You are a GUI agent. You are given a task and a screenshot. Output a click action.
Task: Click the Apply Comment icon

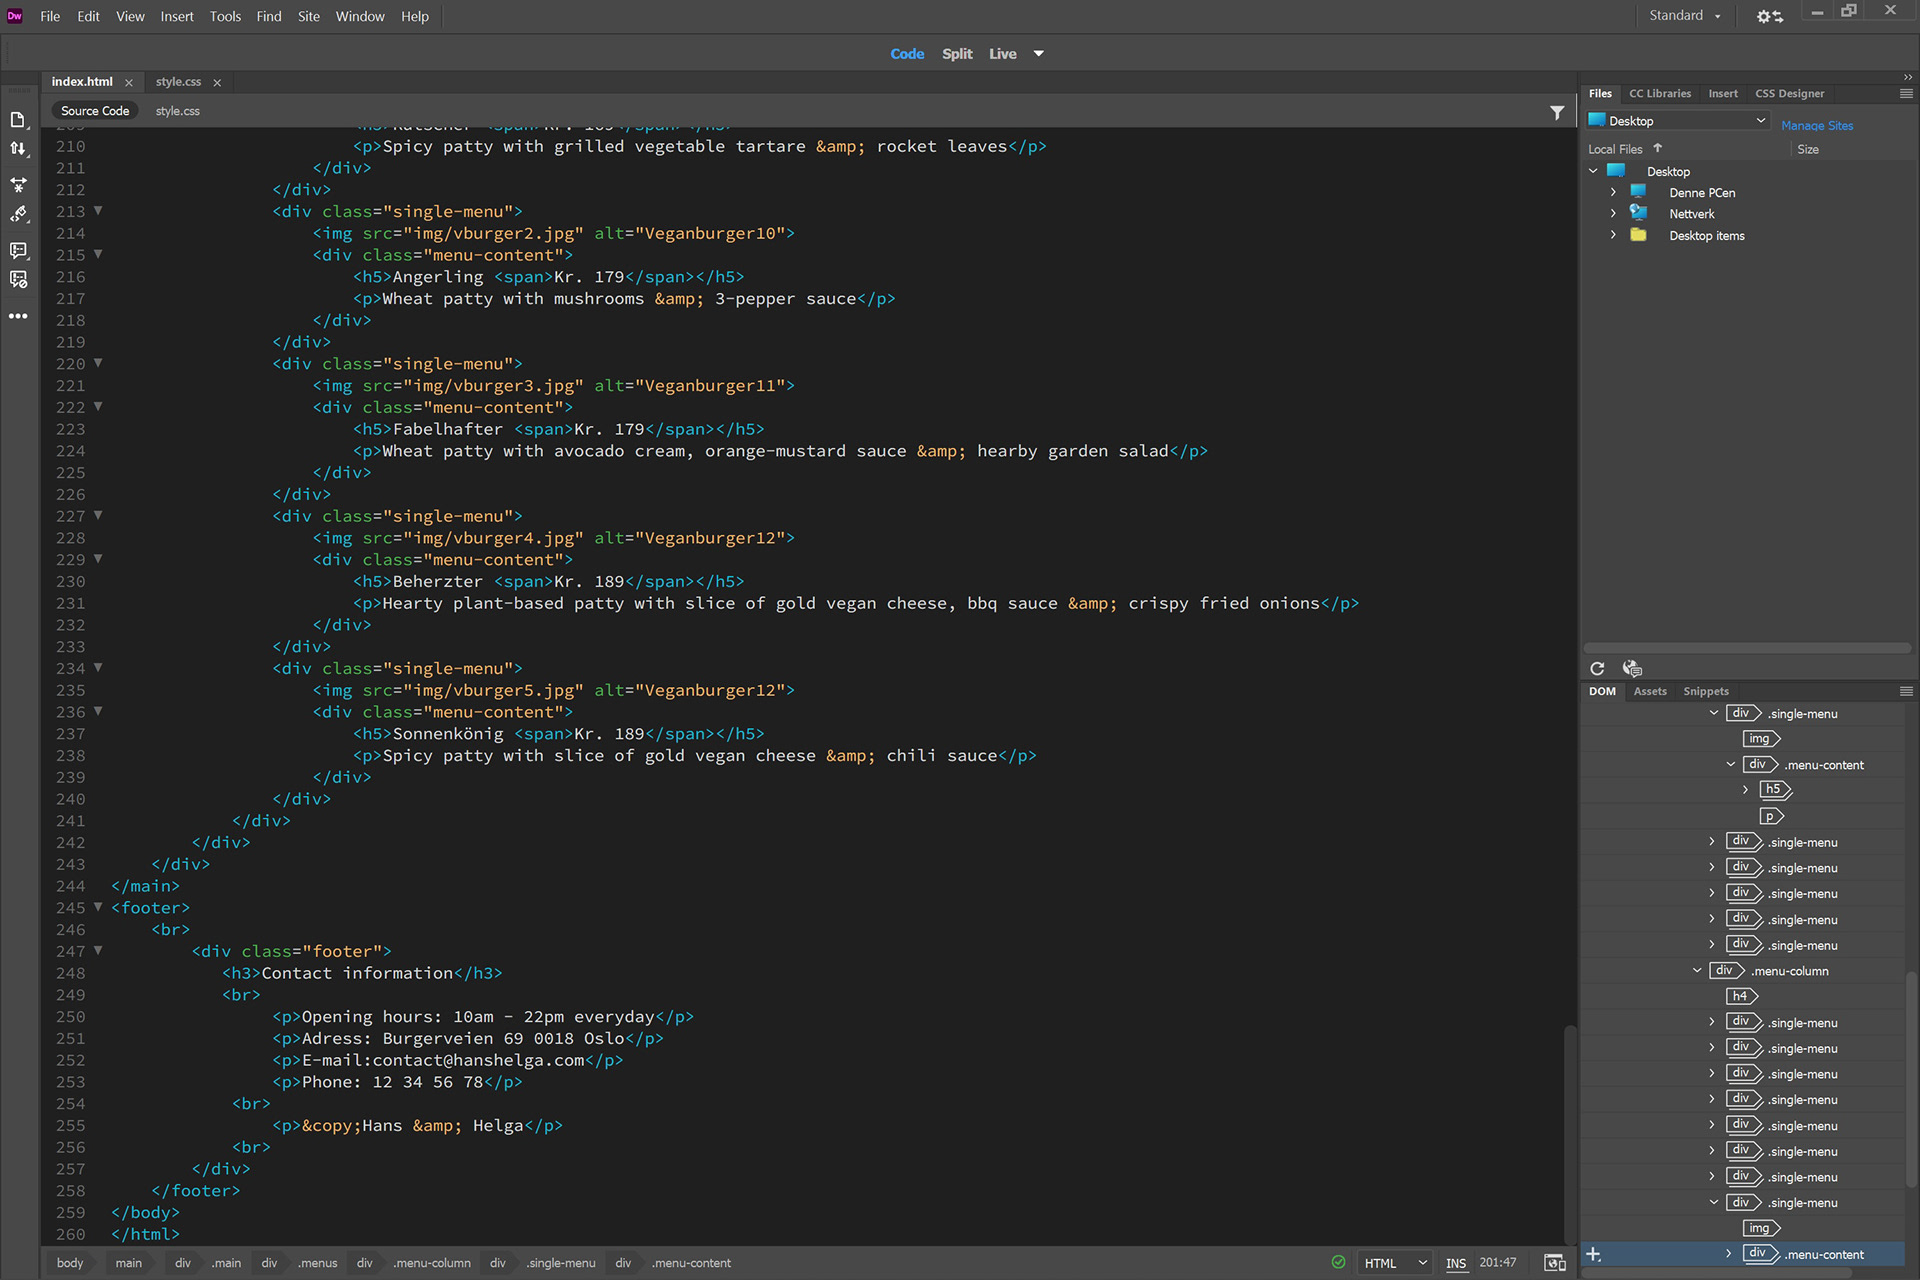[x=18, y=250]
